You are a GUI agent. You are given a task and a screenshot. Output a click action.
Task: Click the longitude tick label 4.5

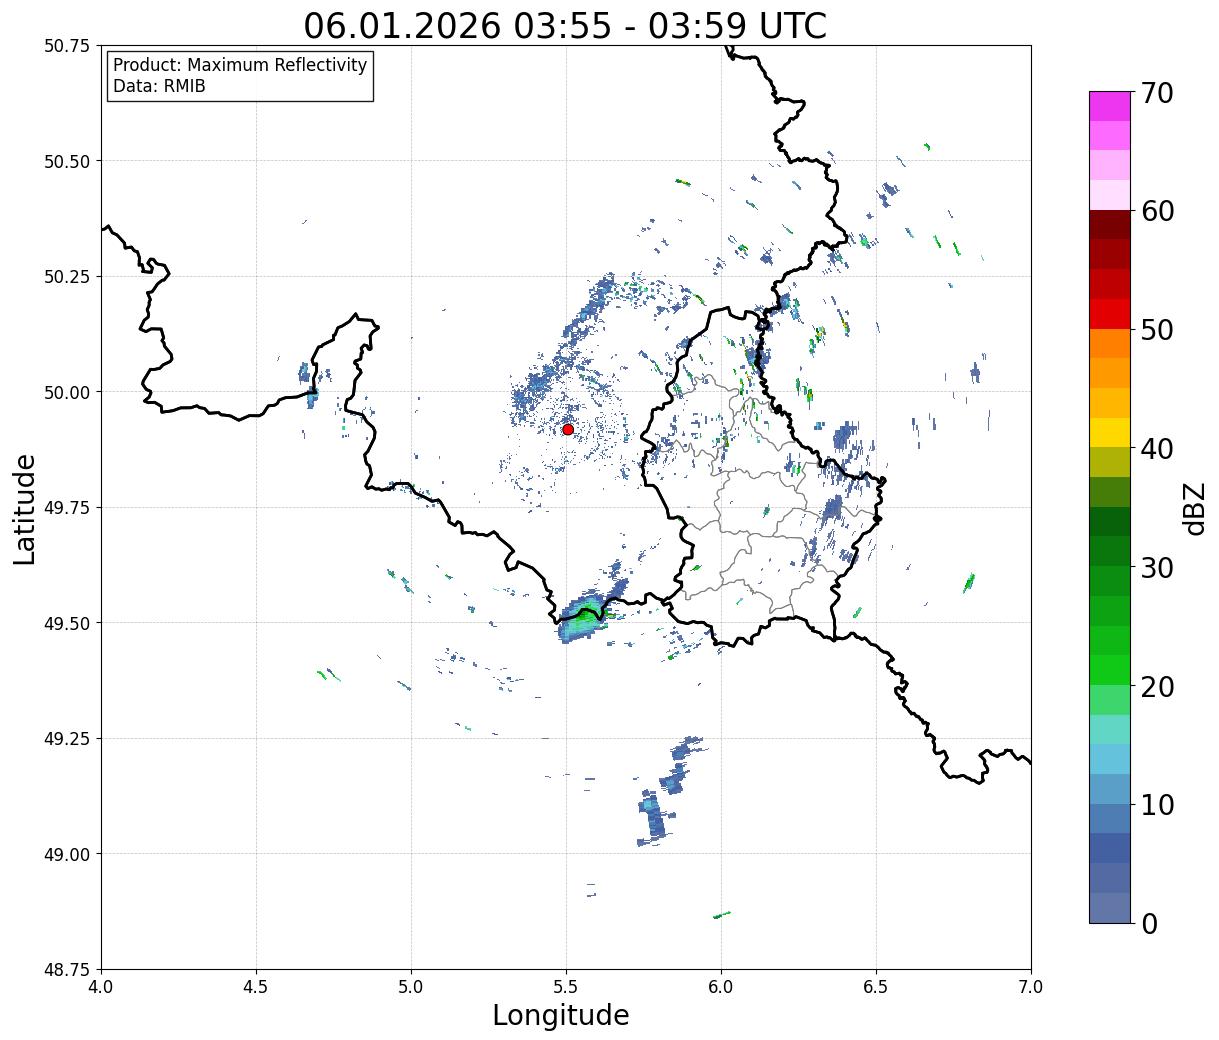point(256,987)
